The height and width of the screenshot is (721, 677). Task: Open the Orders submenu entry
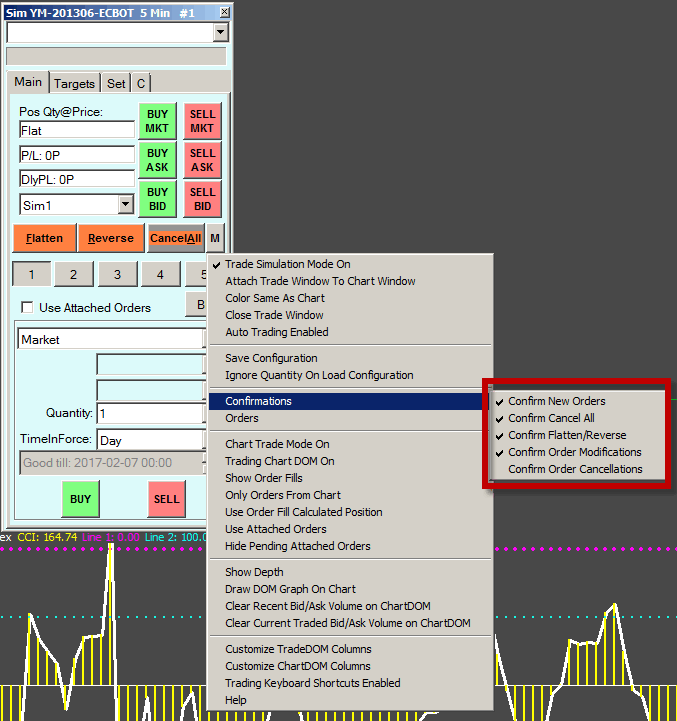(x=242, y=418)
